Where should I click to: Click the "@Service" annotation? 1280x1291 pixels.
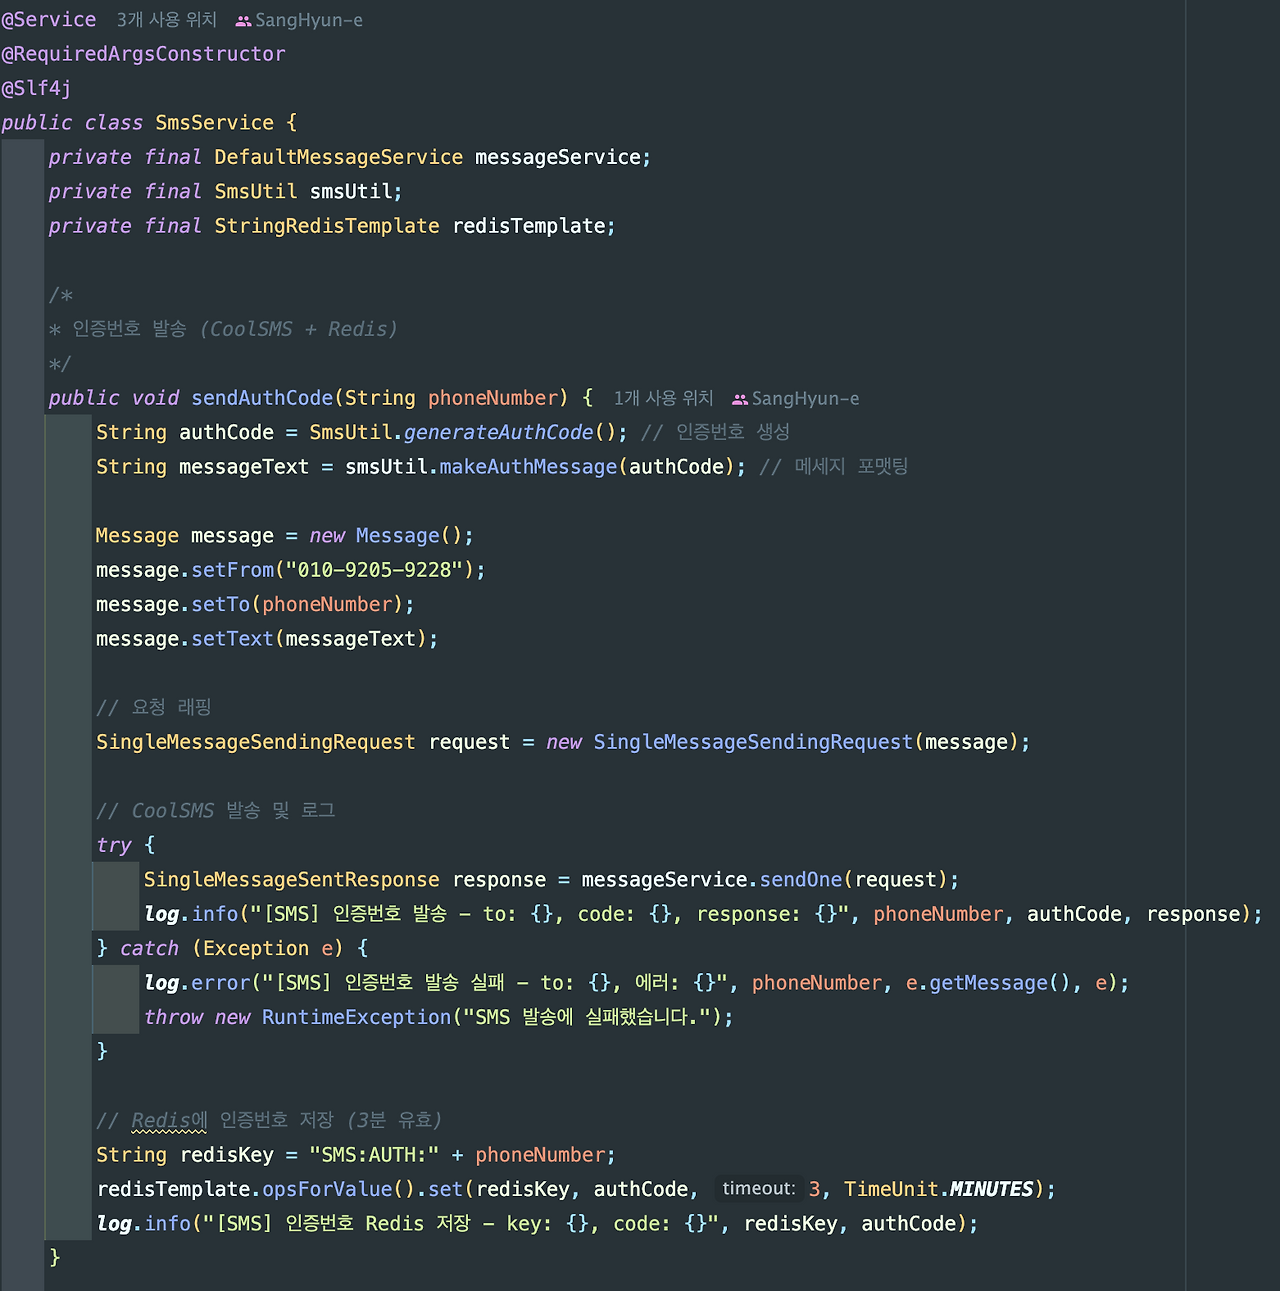(x=49, y=19)
